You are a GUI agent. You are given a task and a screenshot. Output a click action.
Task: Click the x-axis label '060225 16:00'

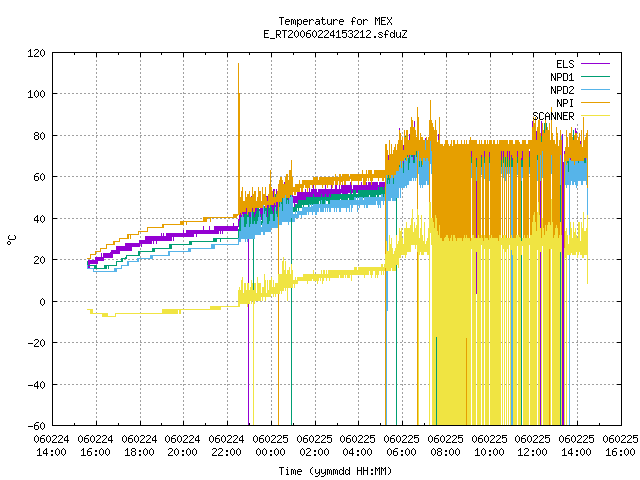[x=621, y=446]
